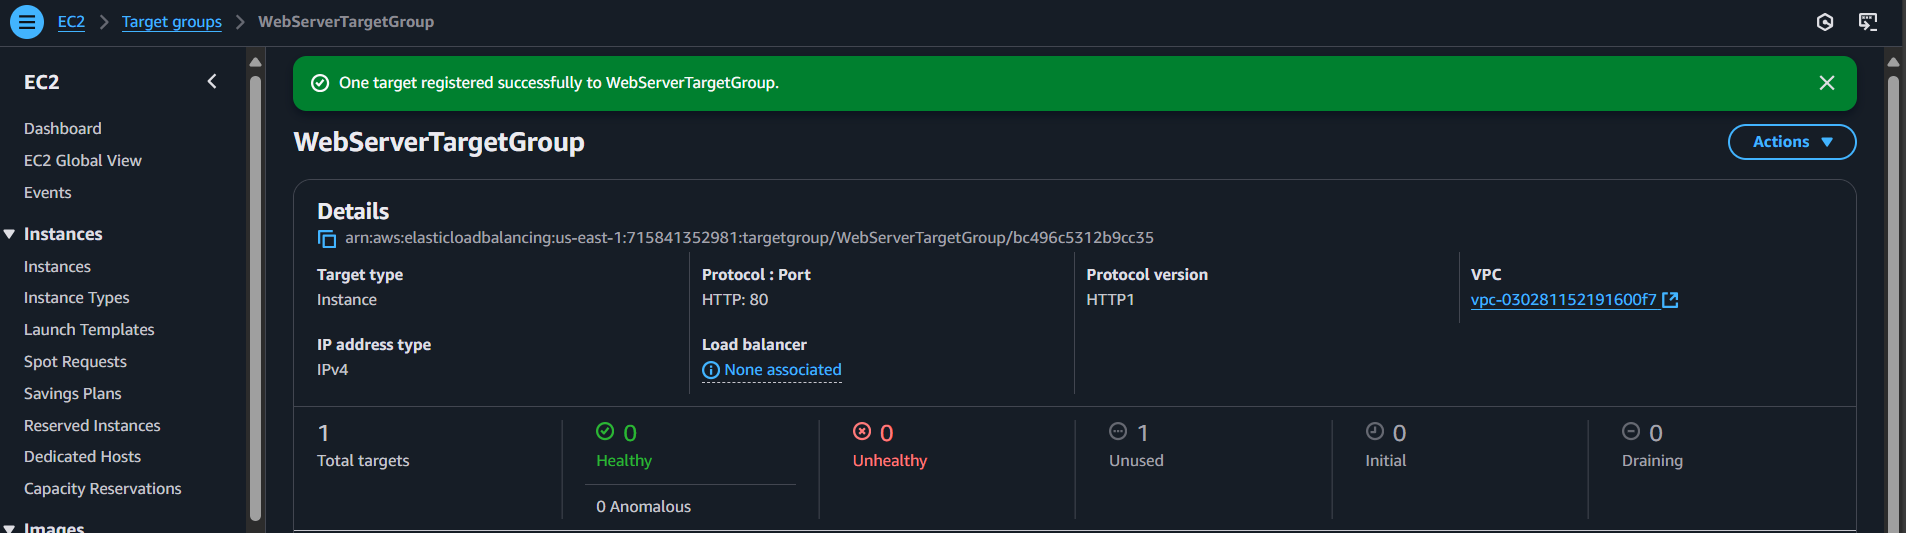Open Launch Templates in the sidebar
Screen dimensions: 1906x533
pyautogui.click(x=89, y=330)
